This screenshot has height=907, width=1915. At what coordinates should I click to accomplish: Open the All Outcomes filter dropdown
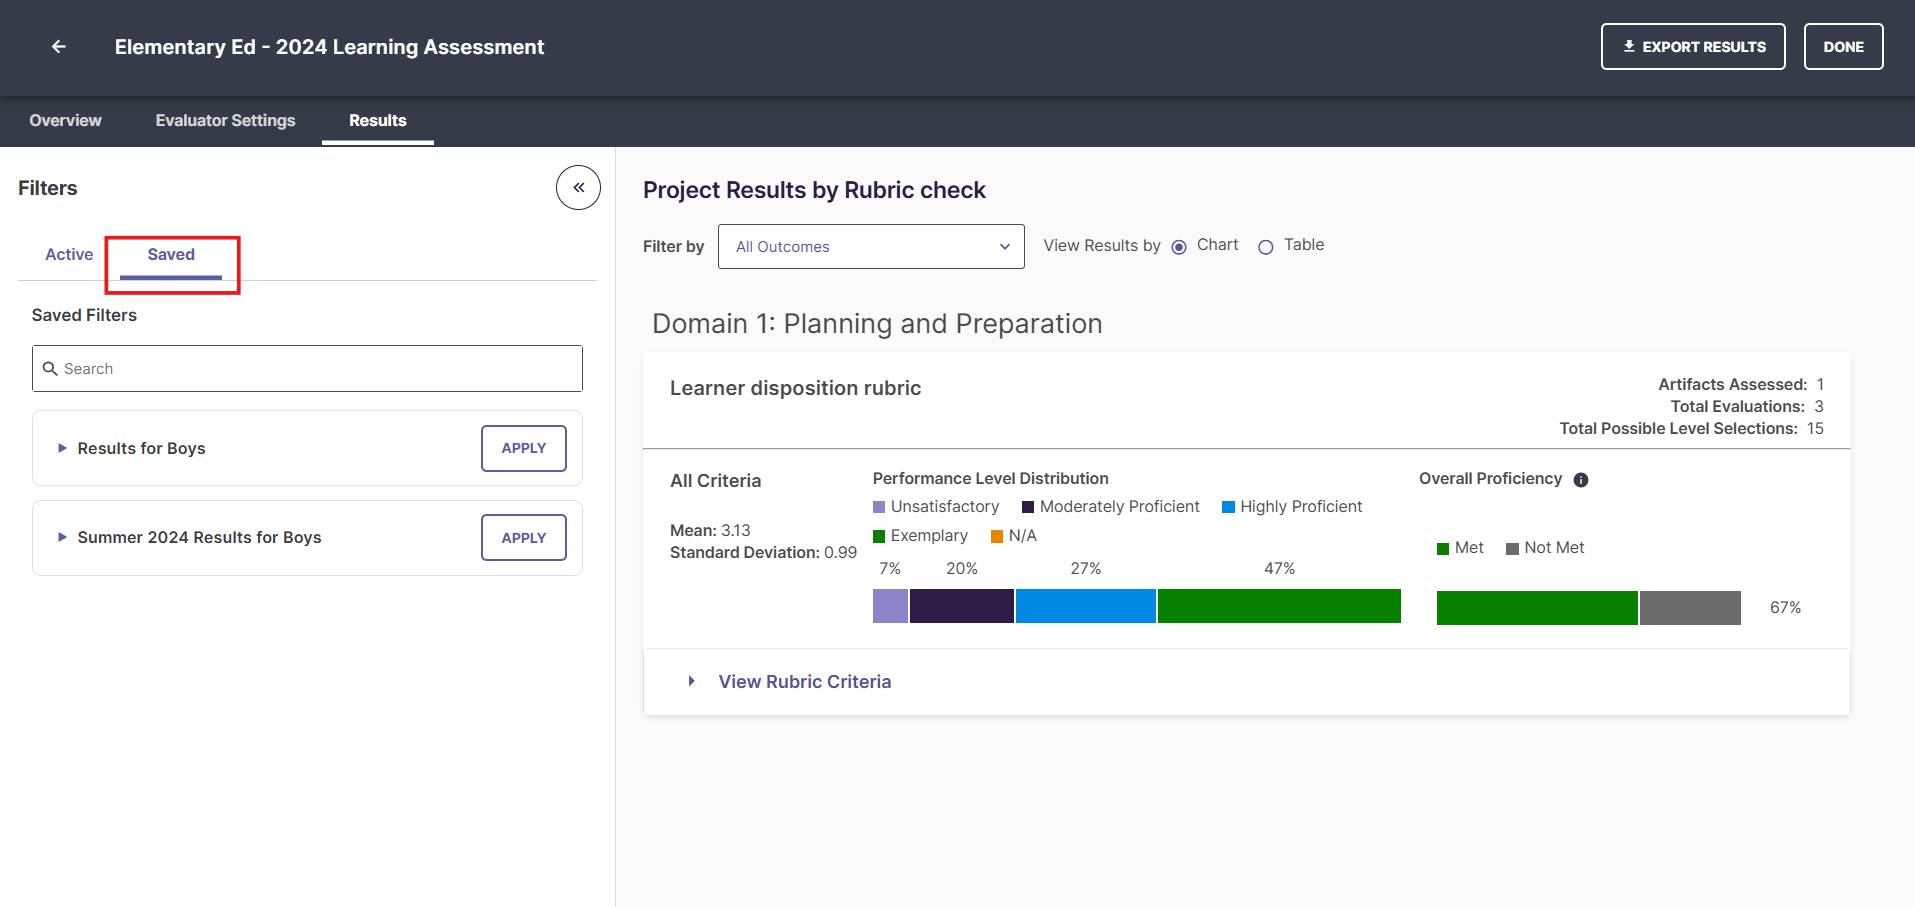pyautogui.click(x=871, y=247)
